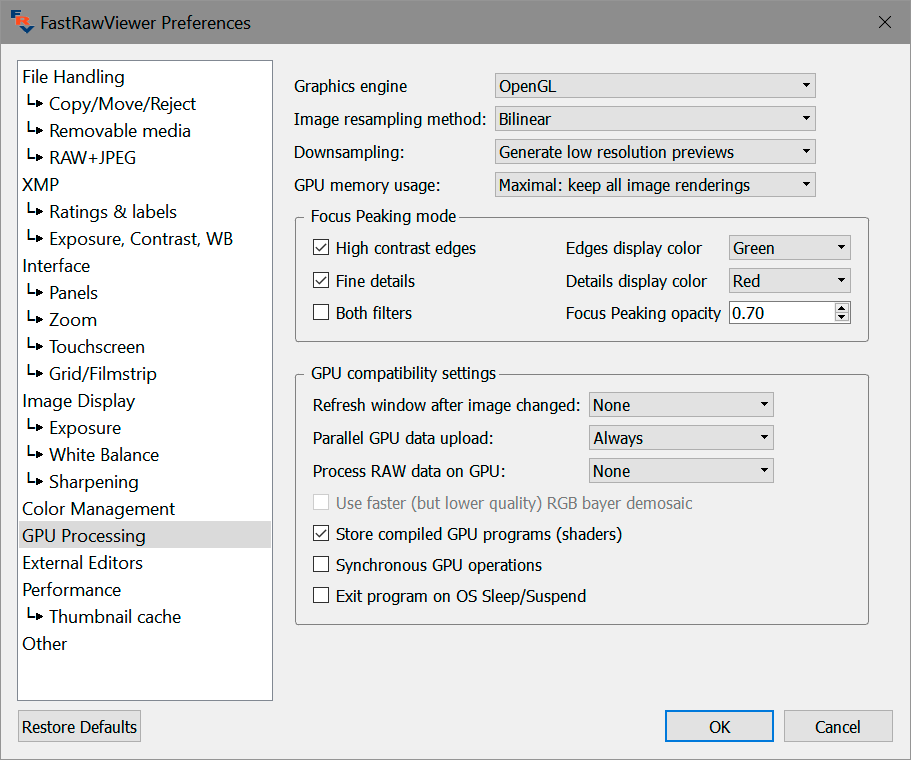Viewport: 911px width, 760px height.
Task: Enable the Both filters checkbox
Action: click(x=321, y=313)
